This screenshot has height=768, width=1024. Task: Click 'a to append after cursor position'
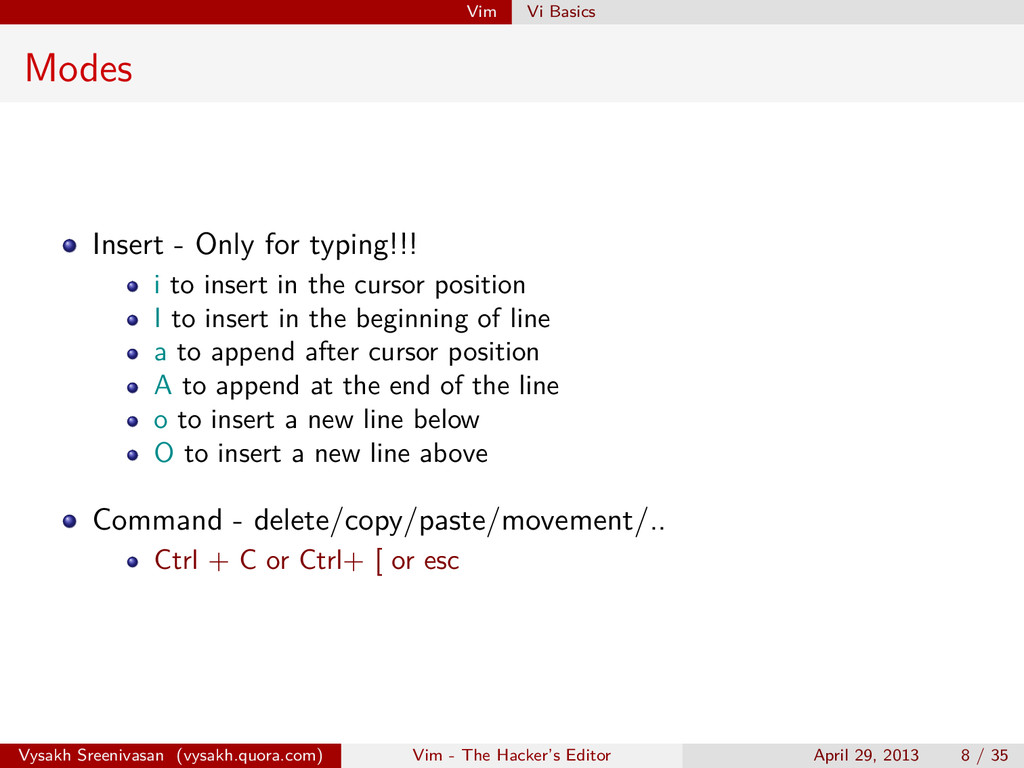[347, 353]
